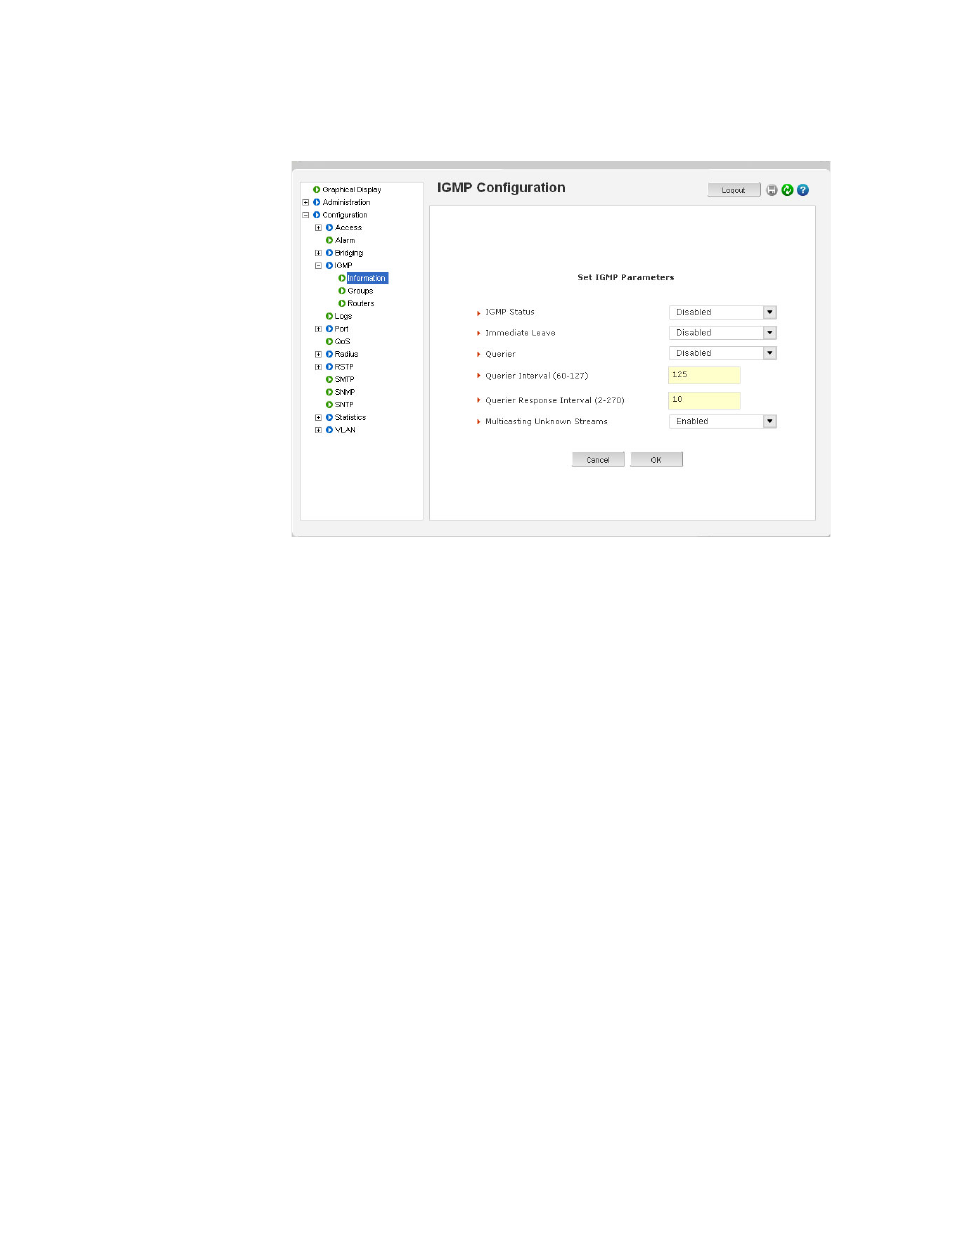Open the IGMP Status dropdown
The height and width of the screenshot is (1235, 954).
pyautogui.click(x=723, y=312)
